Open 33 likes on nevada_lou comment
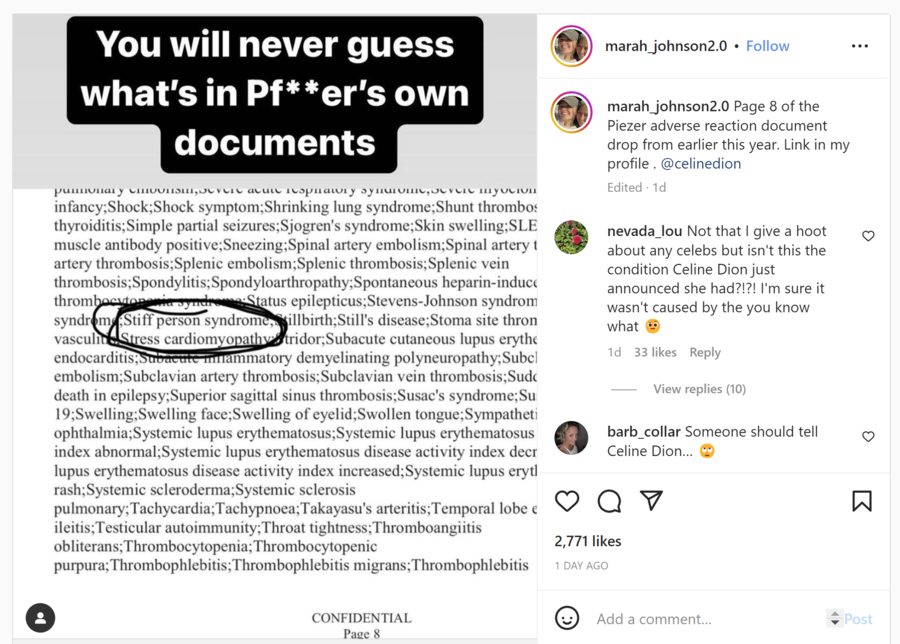The height and width of the screenshot is (644, 900). click(x=655, y=352)
